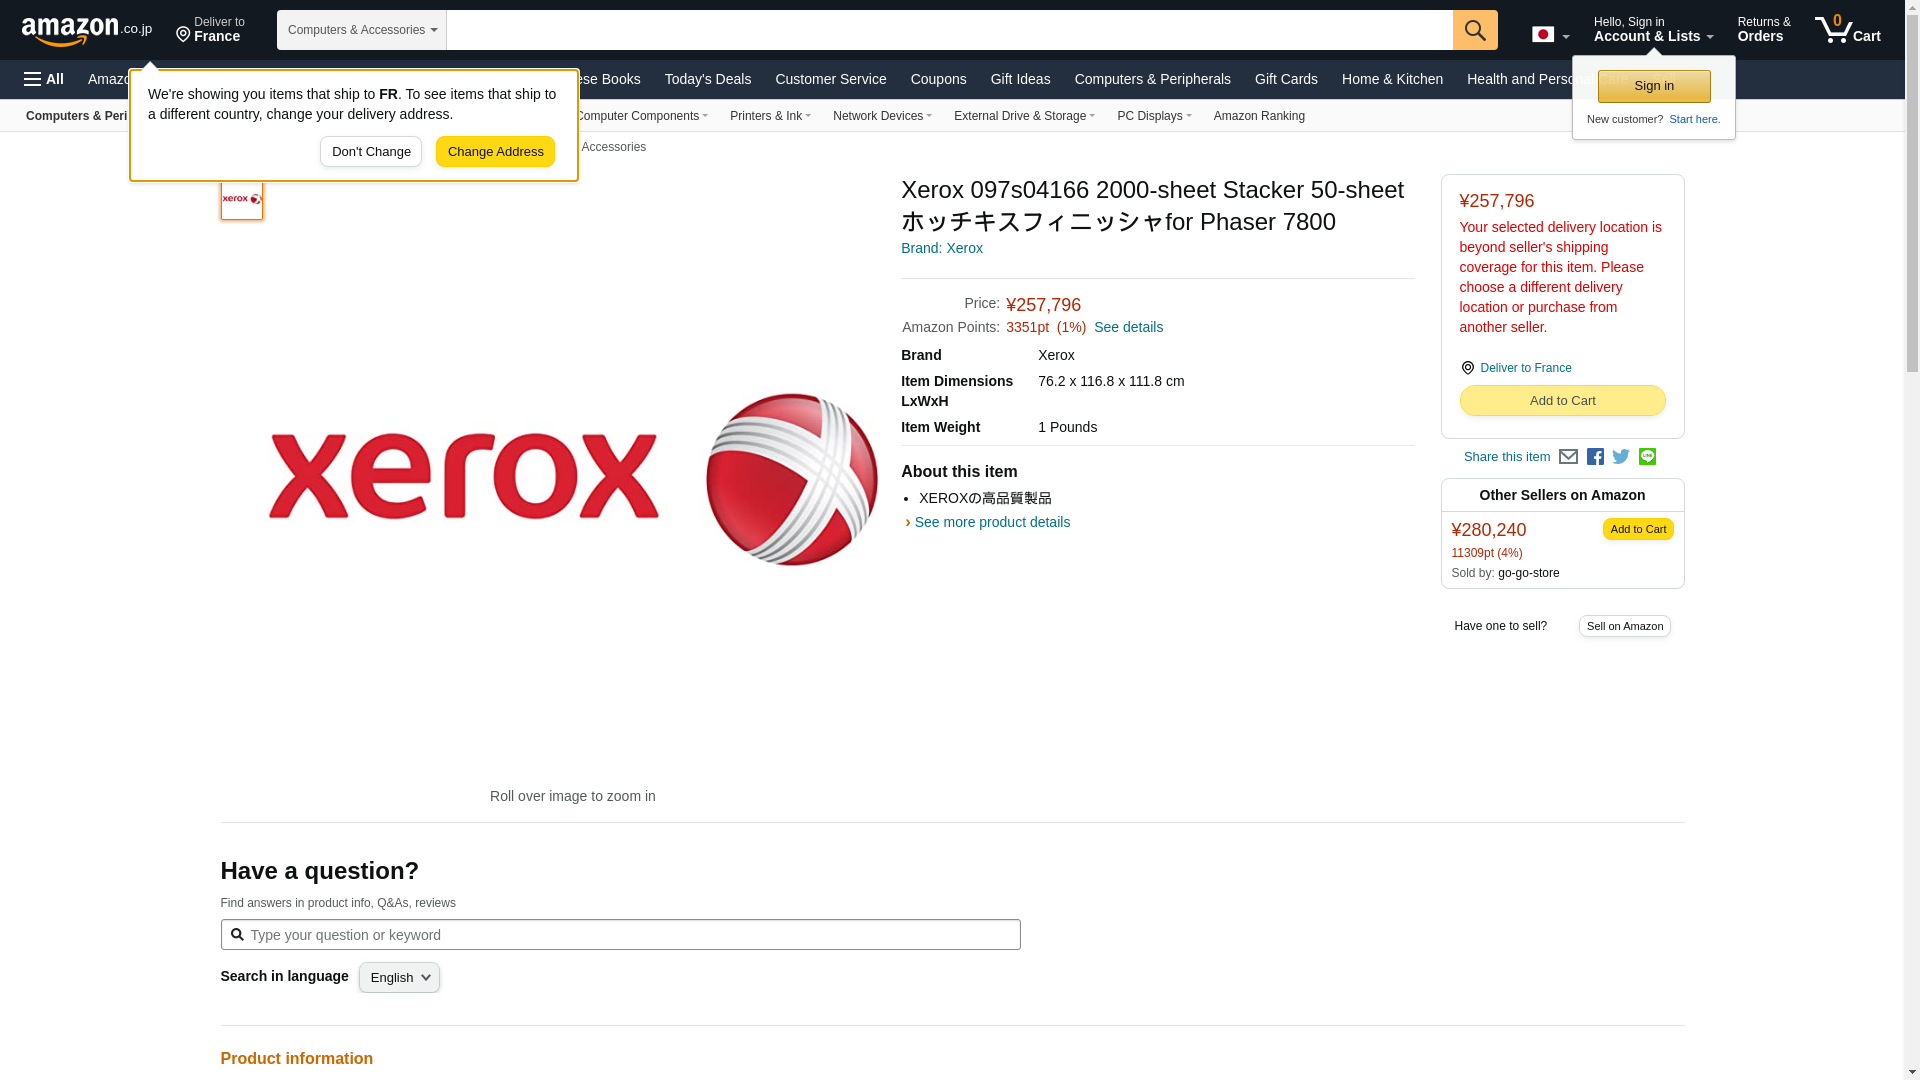This screenshot has height=1080, width=1920.
Task: Click See more product details link
Action: (991, 522)
